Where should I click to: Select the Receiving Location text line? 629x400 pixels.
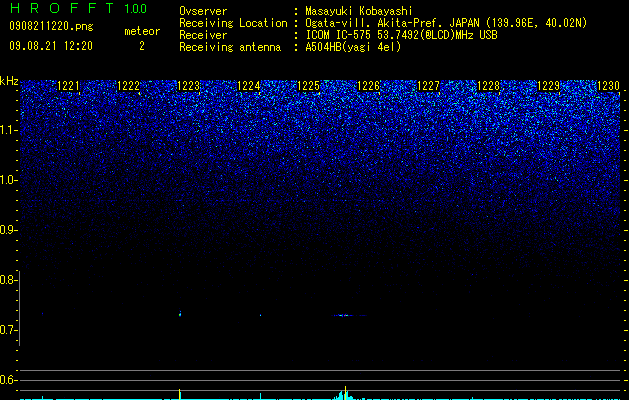383,23
